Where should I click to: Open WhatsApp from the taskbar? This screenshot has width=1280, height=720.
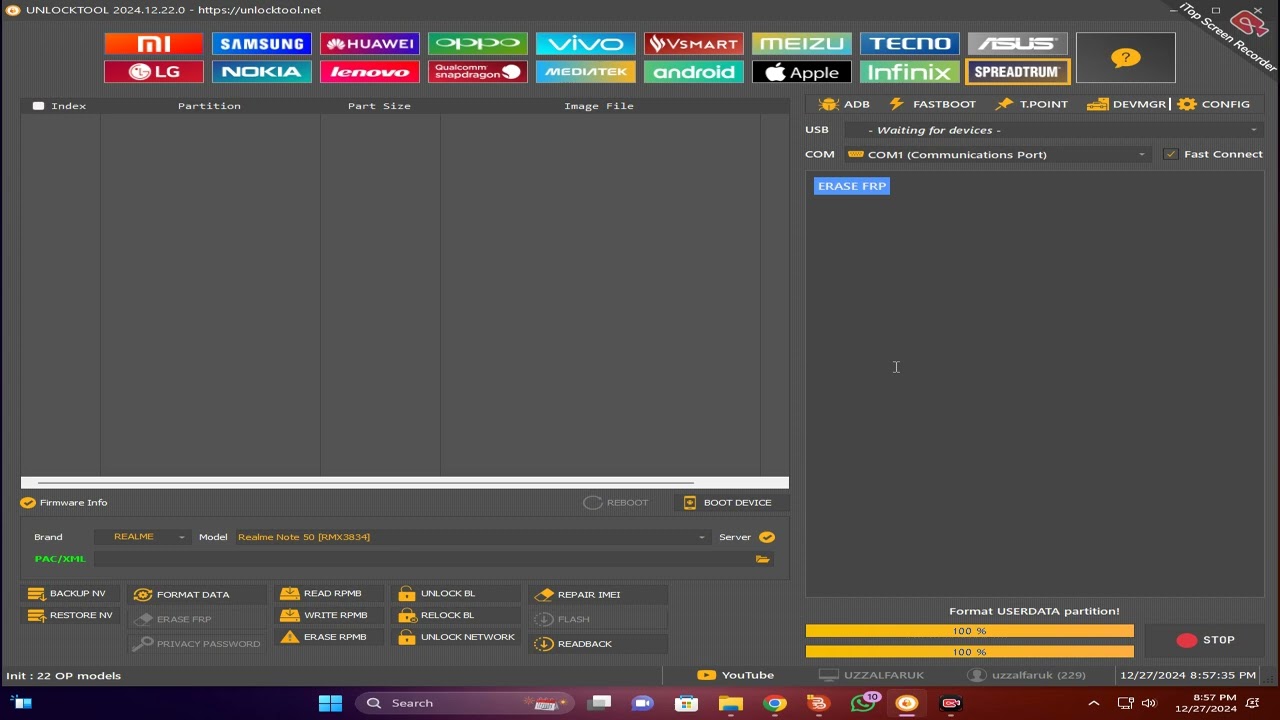click(863, 703)
